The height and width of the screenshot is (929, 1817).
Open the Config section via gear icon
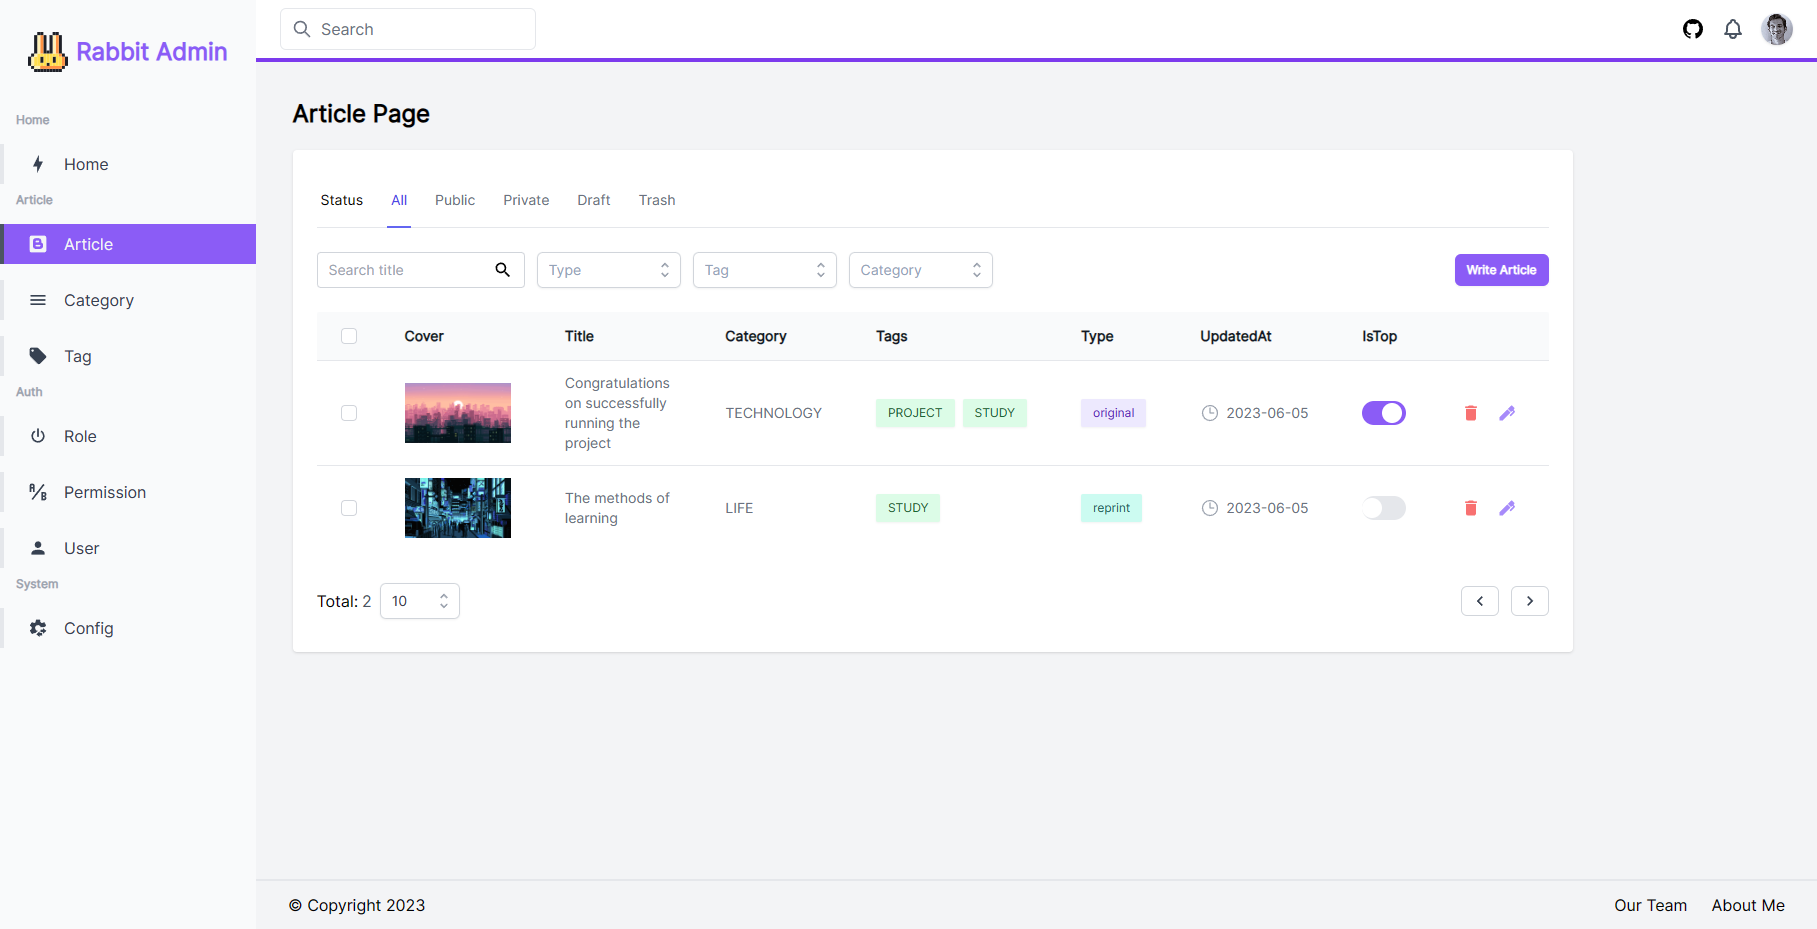[x=38, y=627]
